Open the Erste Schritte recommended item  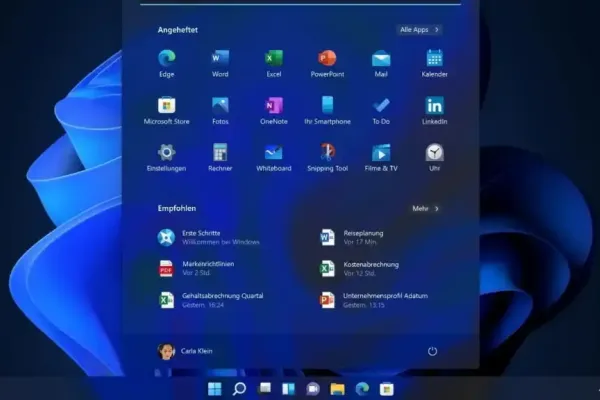(209, 237)
